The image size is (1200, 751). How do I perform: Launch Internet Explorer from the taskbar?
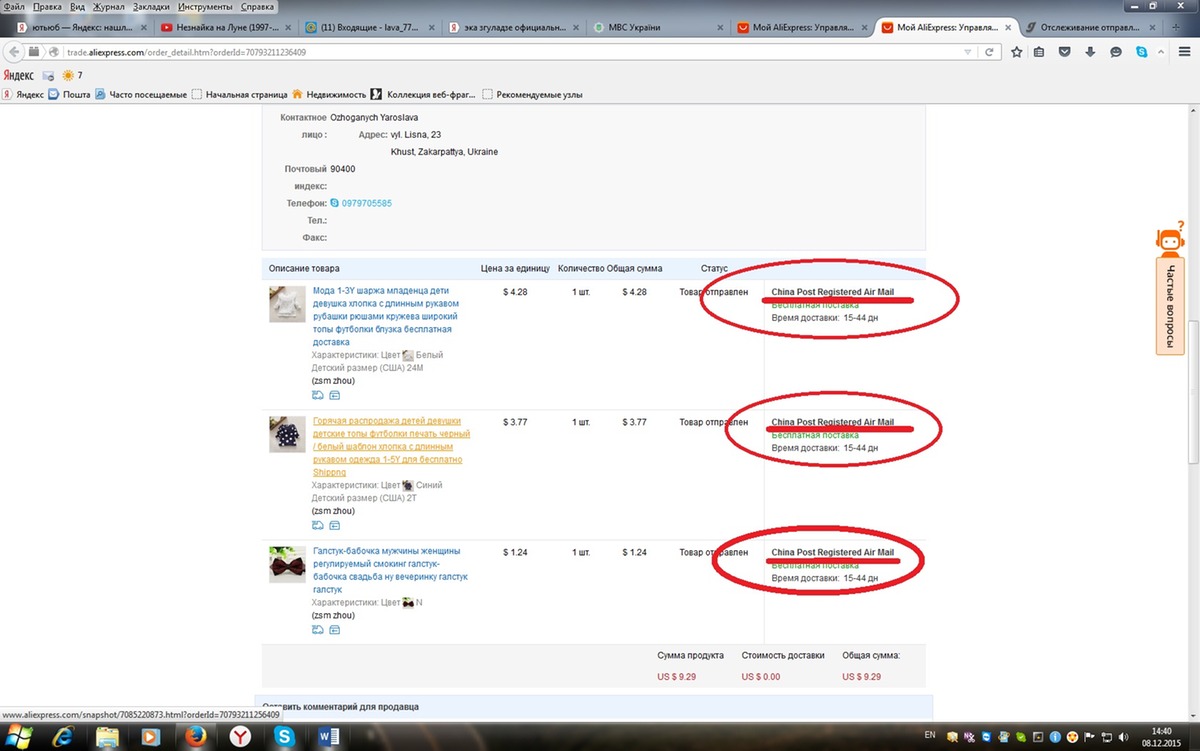pos(64,738)
